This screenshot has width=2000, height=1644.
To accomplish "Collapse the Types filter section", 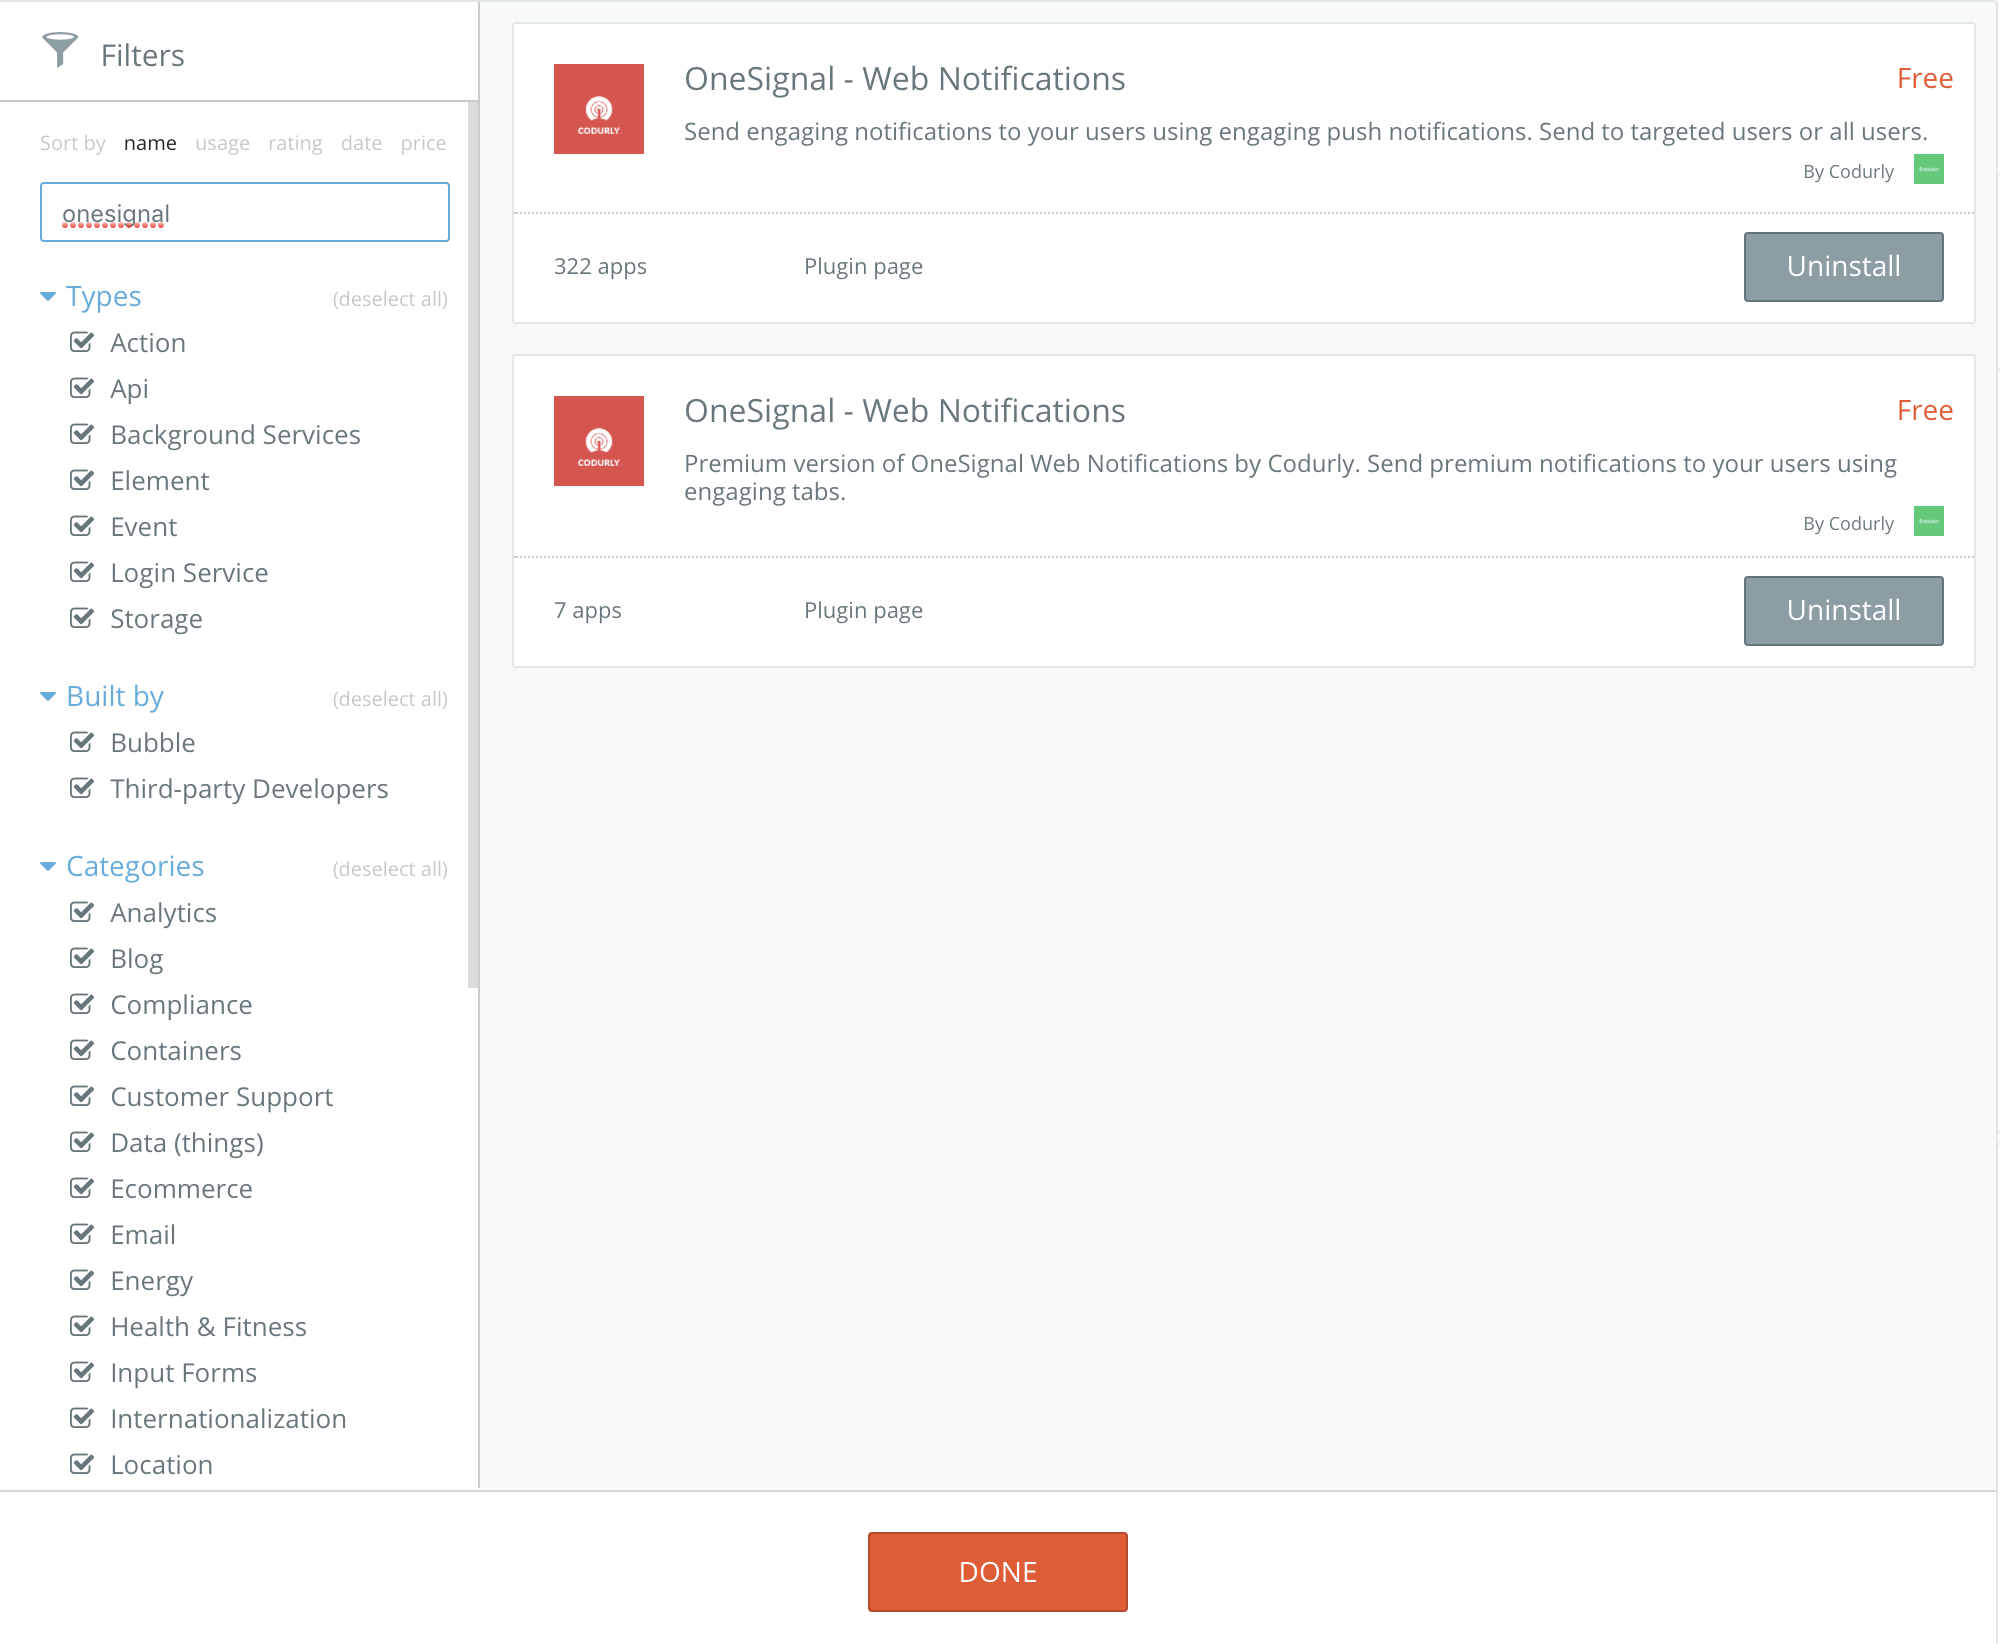I will (48, 297).
